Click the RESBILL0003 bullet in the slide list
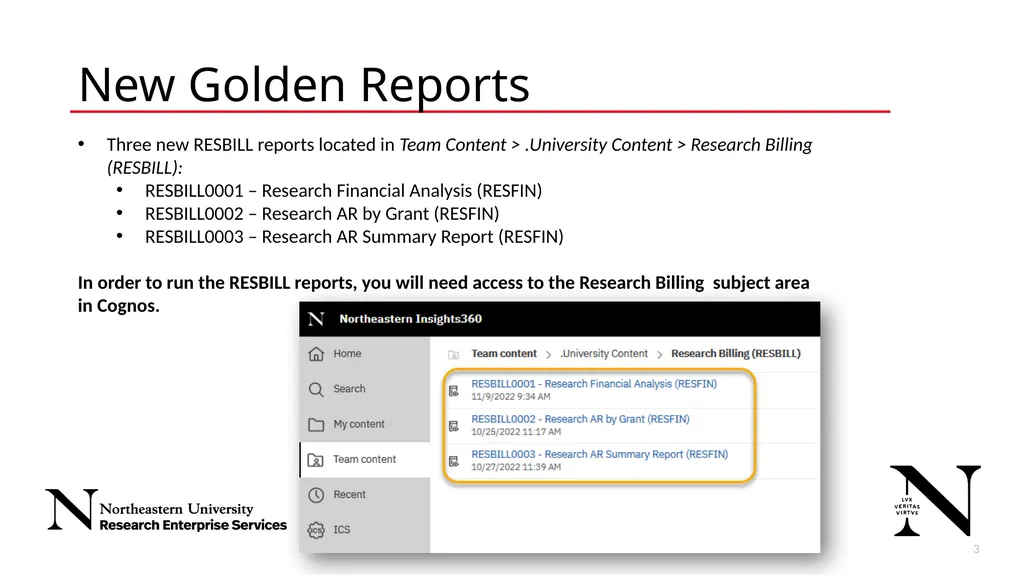Viewport: 1024px width, 575px height. (x=354, y=237)
